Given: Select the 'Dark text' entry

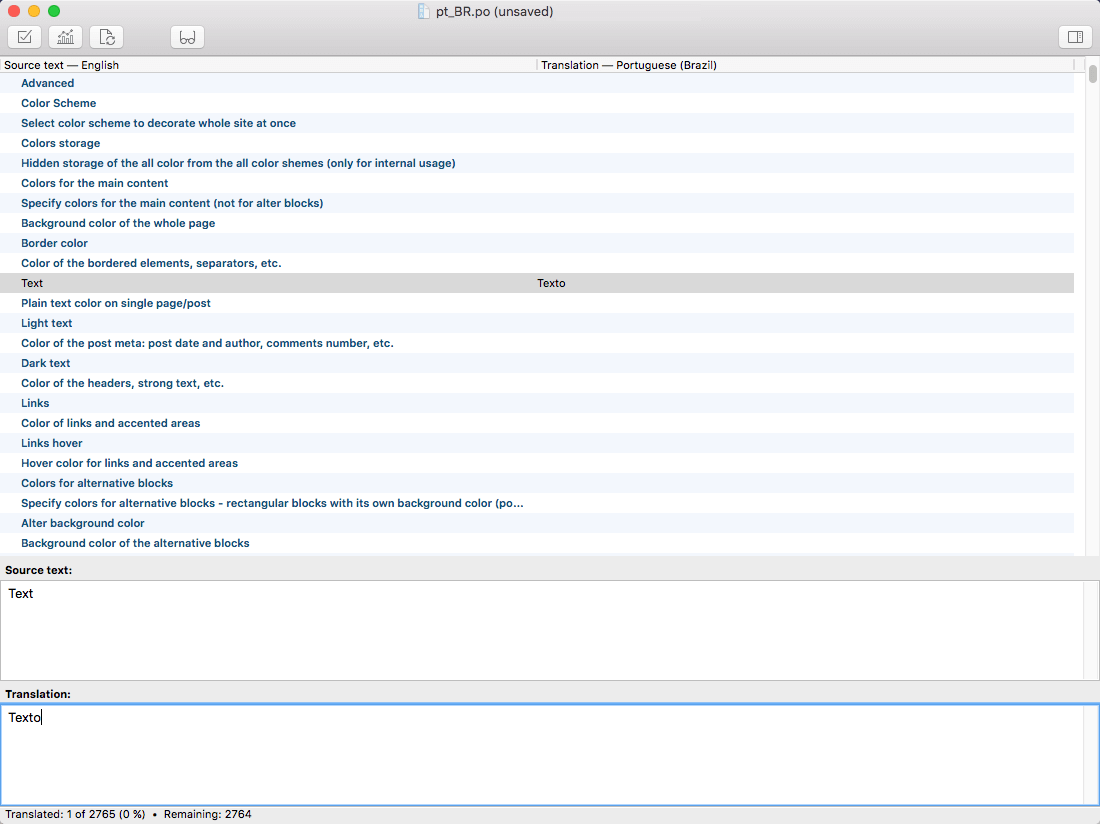Looking at the screenshot, I should pos(46,363).
